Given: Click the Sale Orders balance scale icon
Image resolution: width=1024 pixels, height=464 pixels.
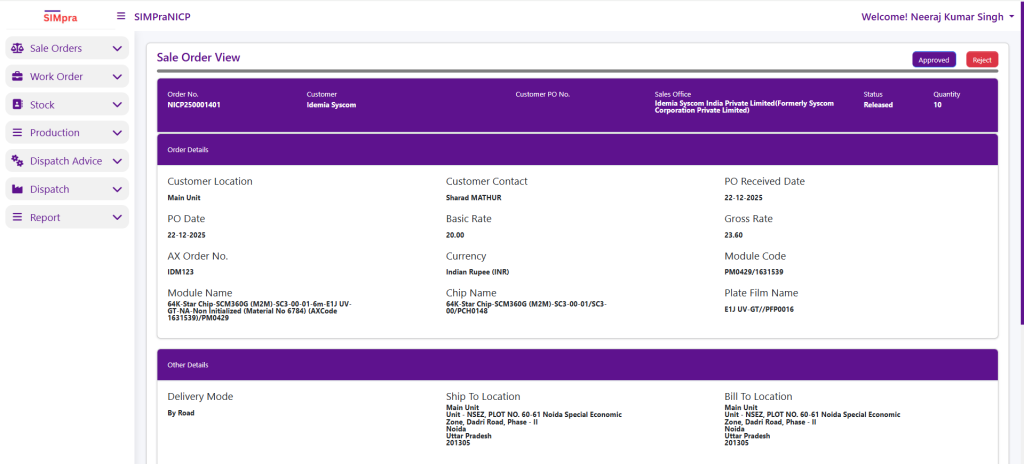Looking at the screenshot, I should tap(17, 48).
